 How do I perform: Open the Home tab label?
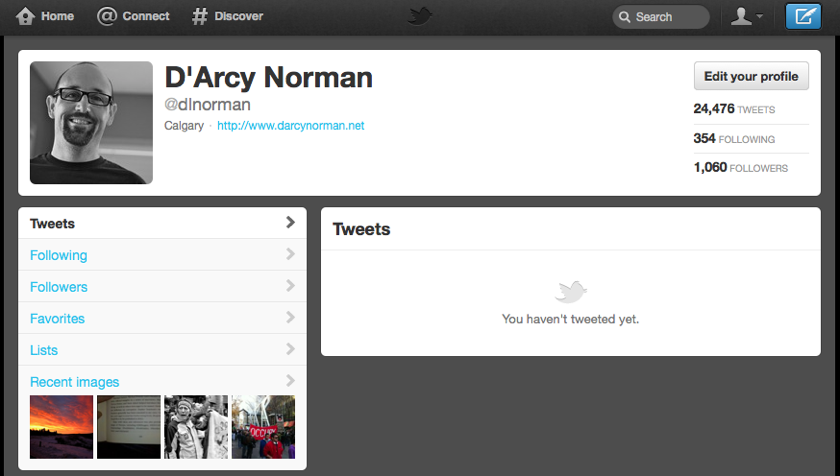[x=57, y=16]
